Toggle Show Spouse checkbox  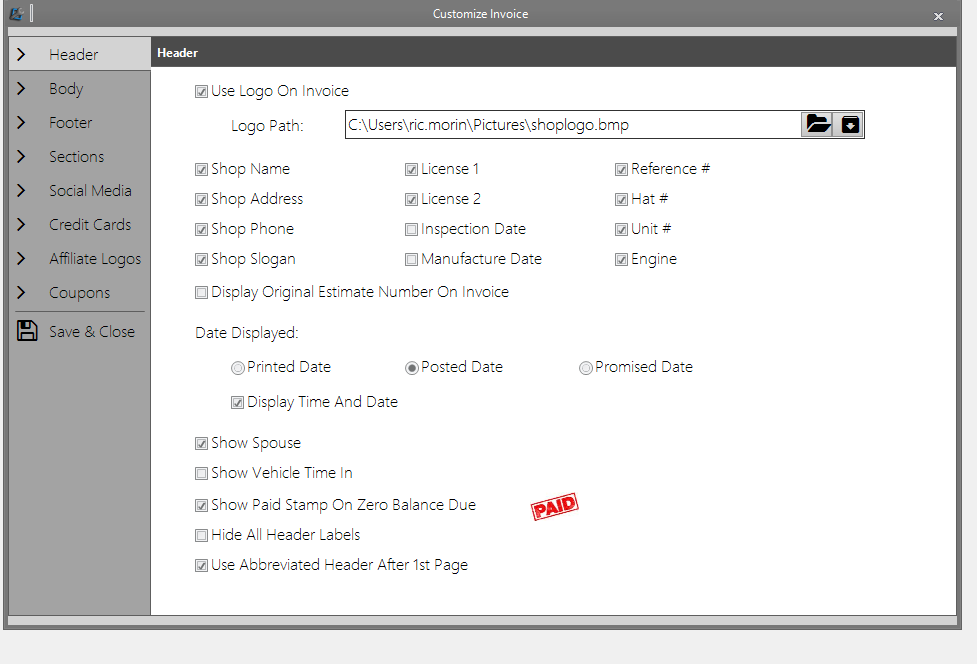coord(201,443)
